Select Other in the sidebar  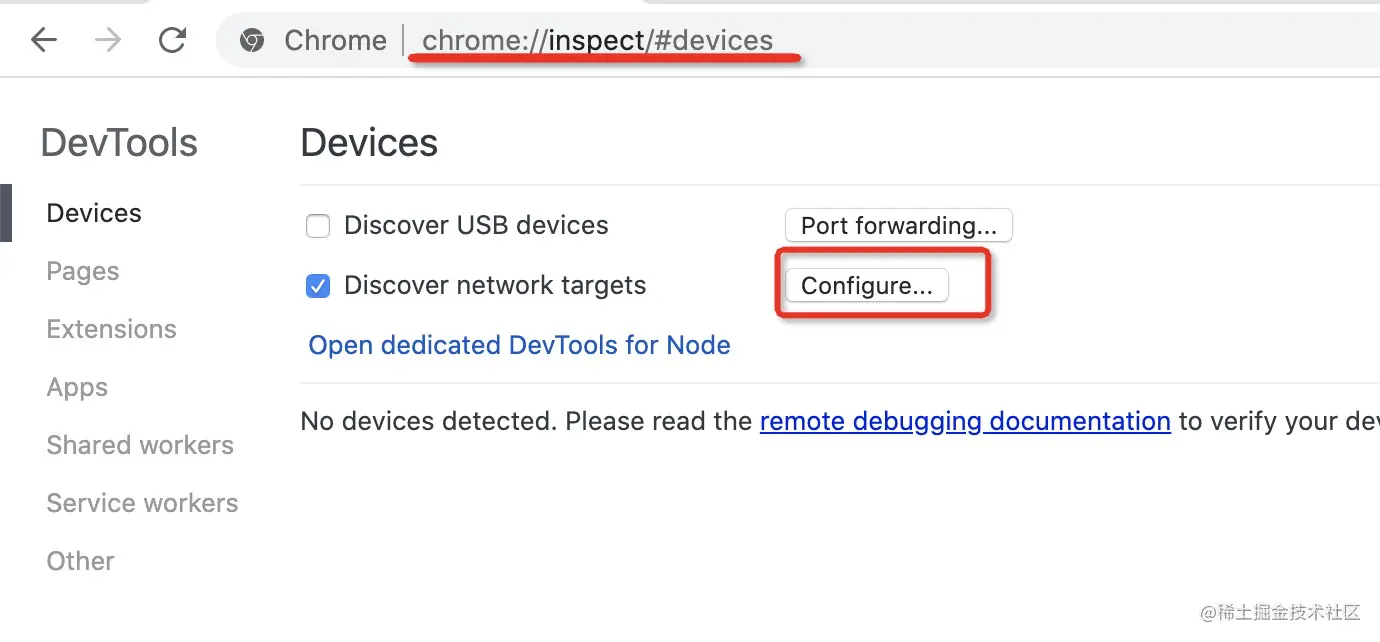(80, 561)
